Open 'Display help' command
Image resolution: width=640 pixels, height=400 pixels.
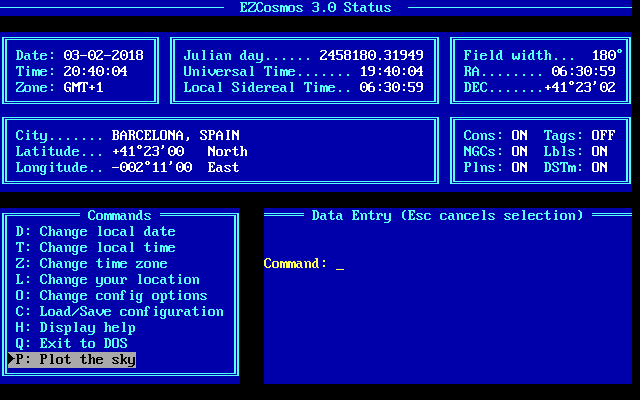[75, 328]
